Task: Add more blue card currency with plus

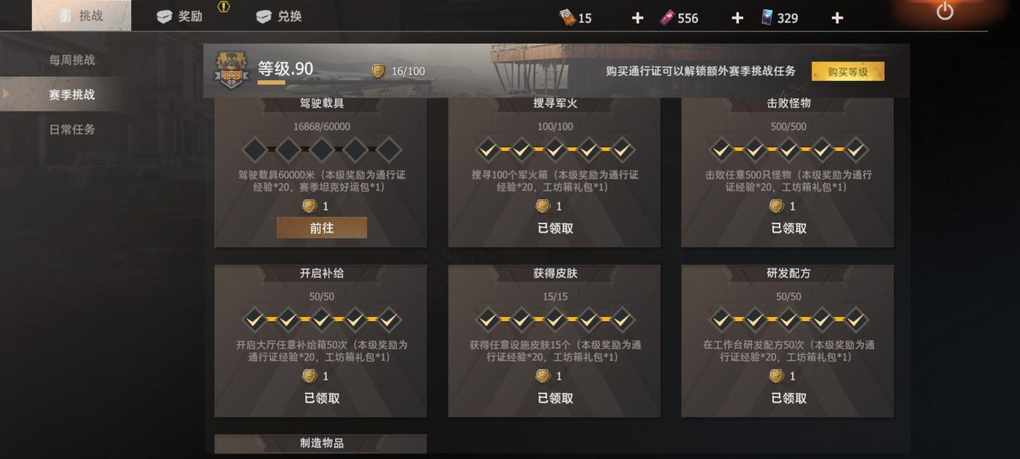Action: [x=837, y=18]
